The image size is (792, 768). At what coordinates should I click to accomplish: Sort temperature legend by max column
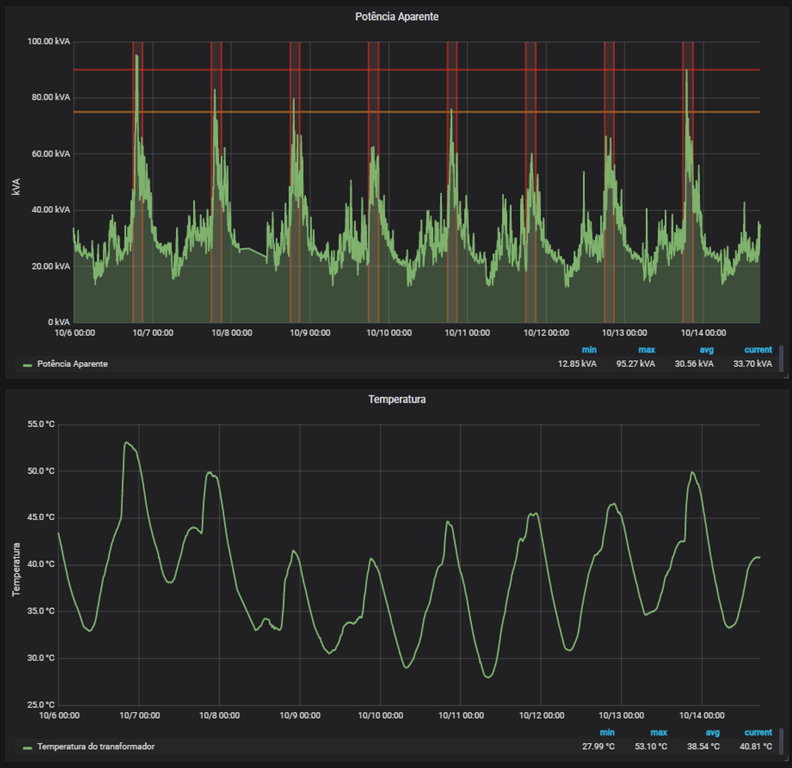(659, 732)
